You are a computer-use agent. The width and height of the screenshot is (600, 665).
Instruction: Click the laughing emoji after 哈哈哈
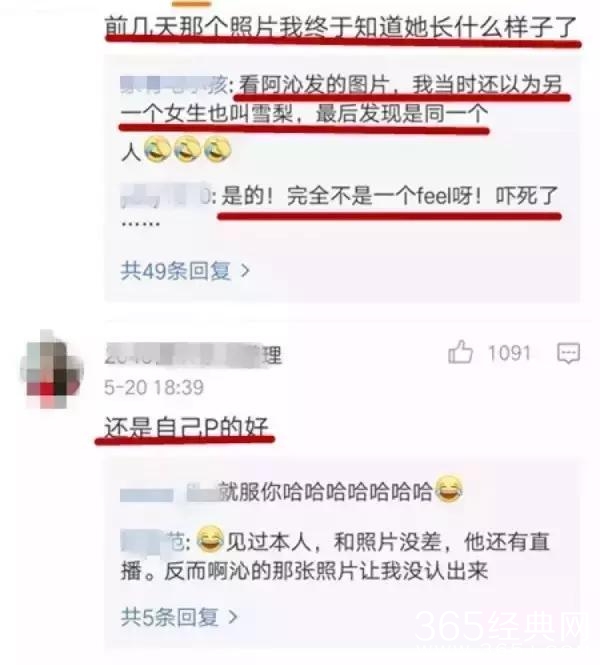(x=449, y=489)
